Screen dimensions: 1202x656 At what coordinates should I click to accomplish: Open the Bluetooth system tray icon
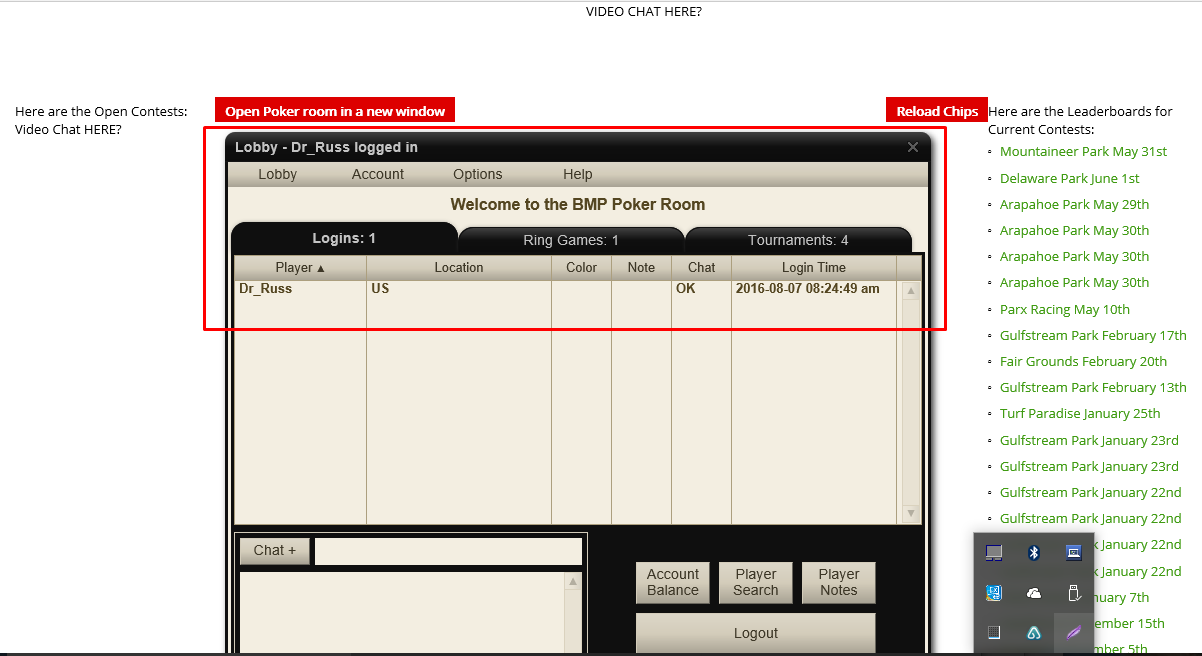coord(1034,551)
